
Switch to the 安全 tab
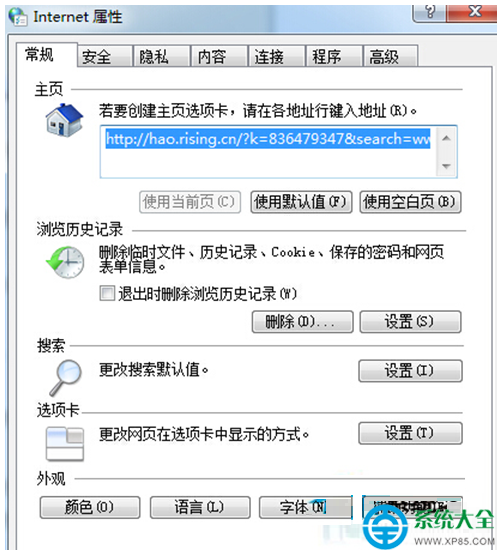(x=105, y=56)
